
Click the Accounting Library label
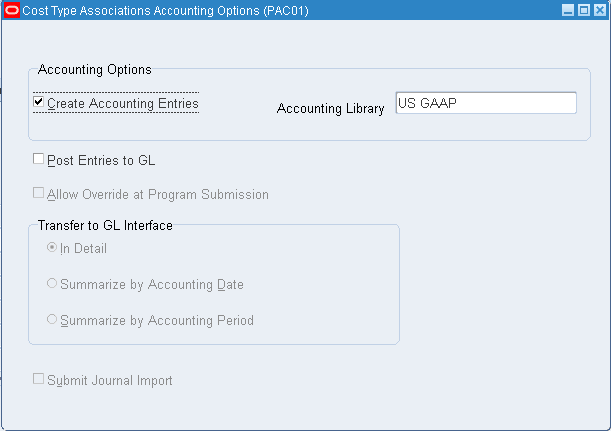(x=330, y=108)
